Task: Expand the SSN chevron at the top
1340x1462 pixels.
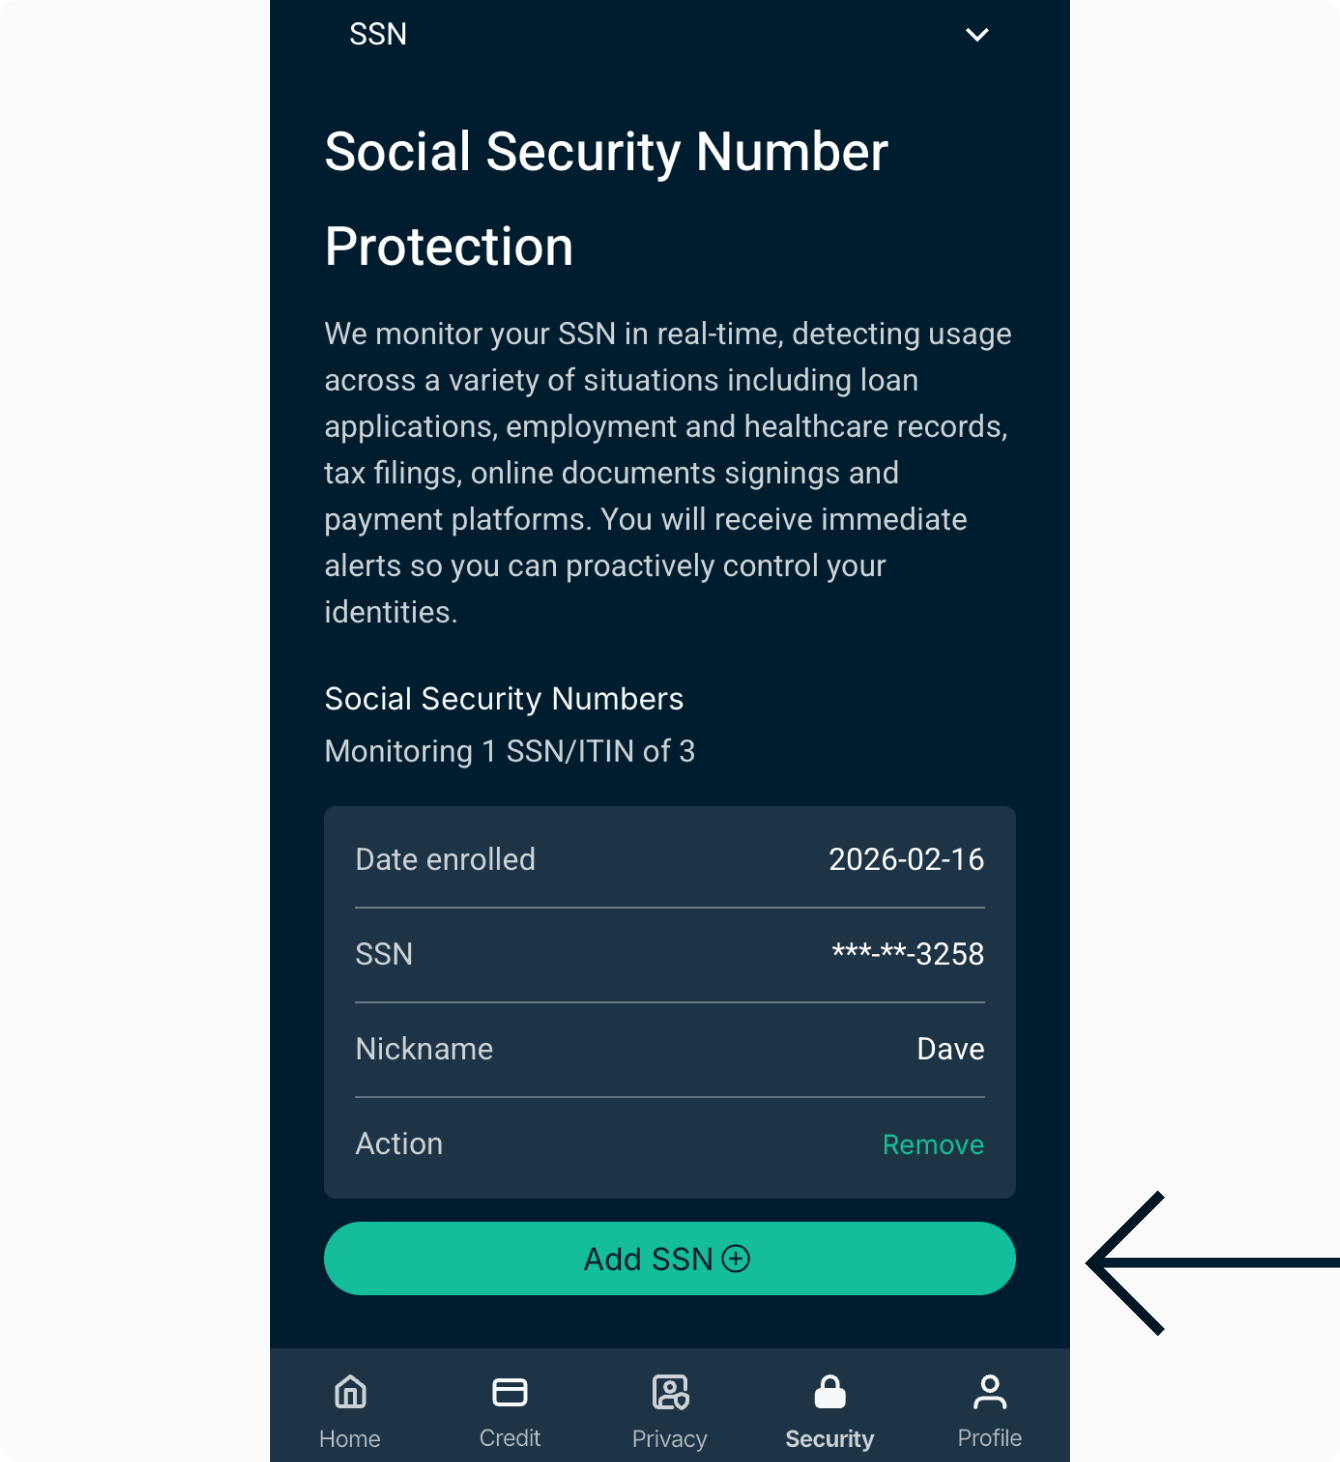Action: tap(977, 35)
